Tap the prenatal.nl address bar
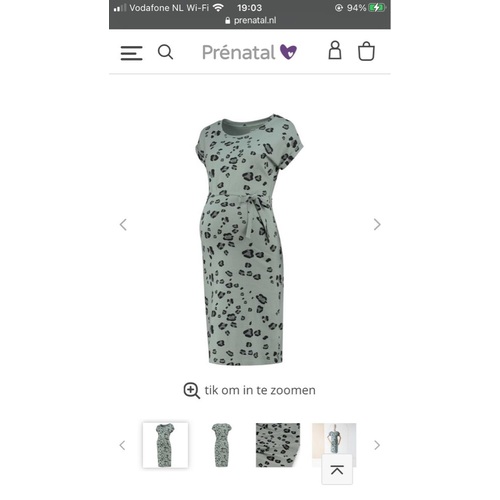Viewport: 500px width, 500px height. click(251, 21)
